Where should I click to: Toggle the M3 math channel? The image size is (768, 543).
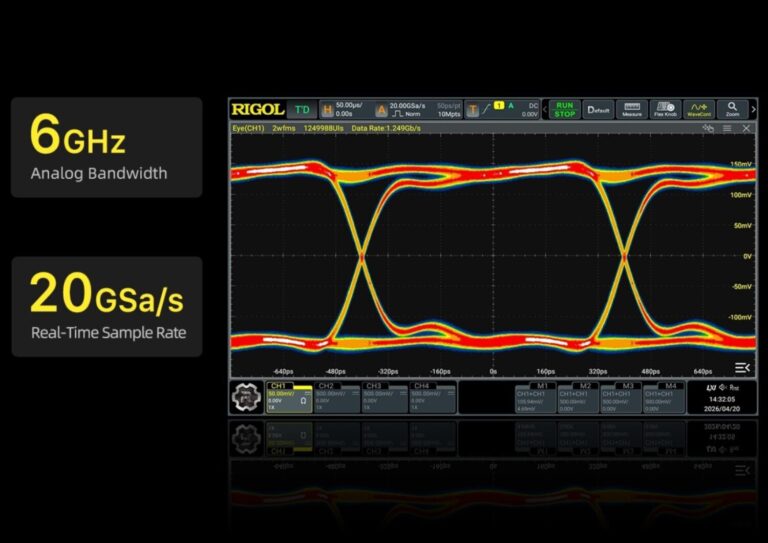click(621, 398)
